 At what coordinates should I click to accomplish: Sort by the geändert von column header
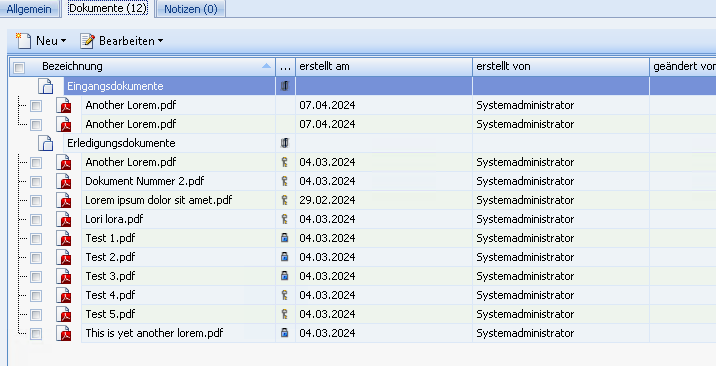[683, 67]
